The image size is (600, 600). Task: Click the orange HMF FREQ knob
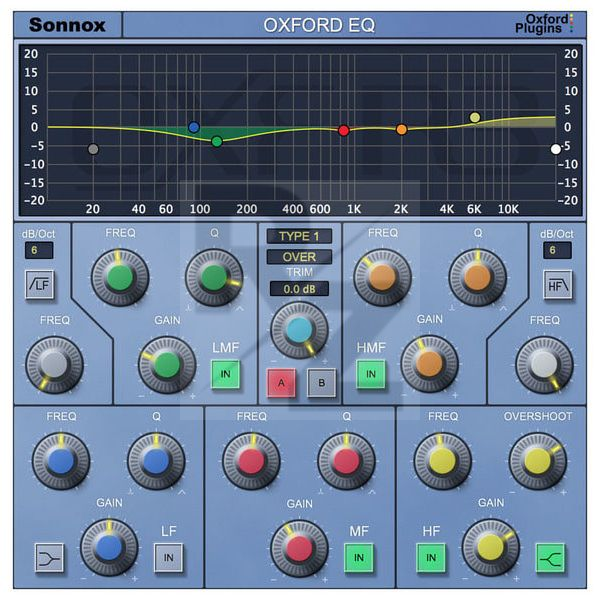382,277
